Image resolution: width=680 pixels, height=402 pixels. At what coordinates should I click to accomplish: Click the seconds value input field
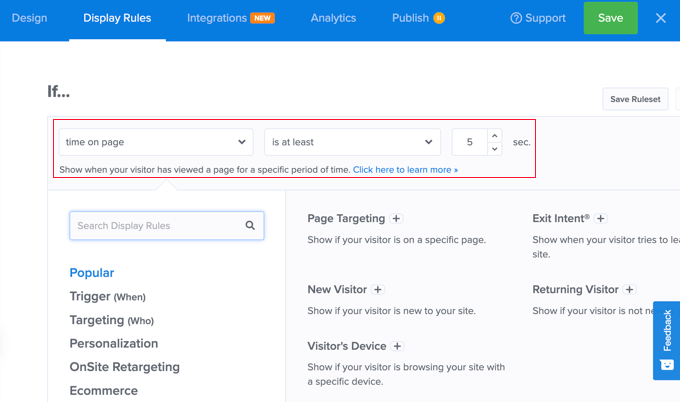pos(470,142)
